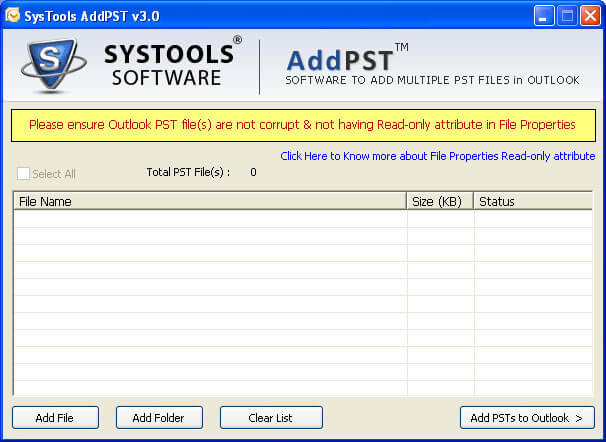Click the SysTools AddPST v3.0 title text
The image size is (606, 442).
tap(92, 16)
